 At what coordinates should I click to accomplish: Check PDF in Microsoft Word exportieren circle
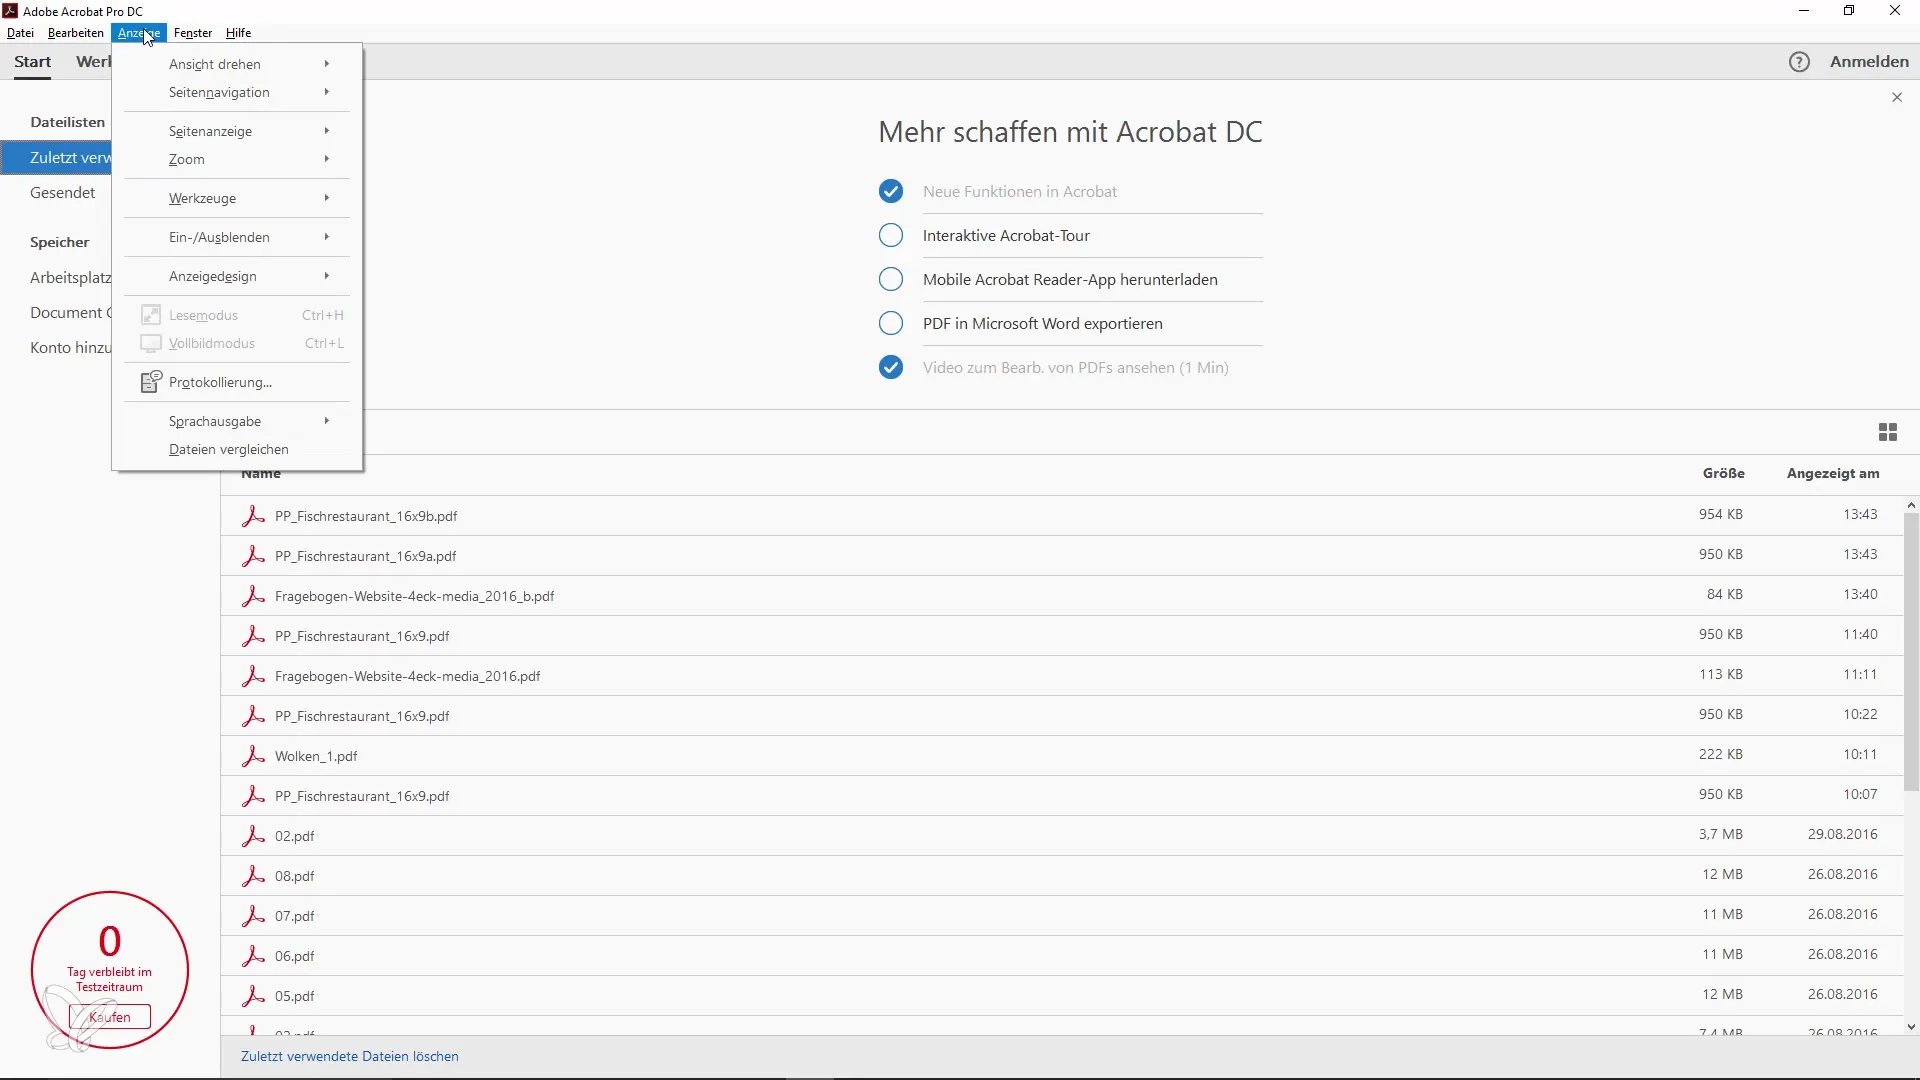click(x=890, y=323)
